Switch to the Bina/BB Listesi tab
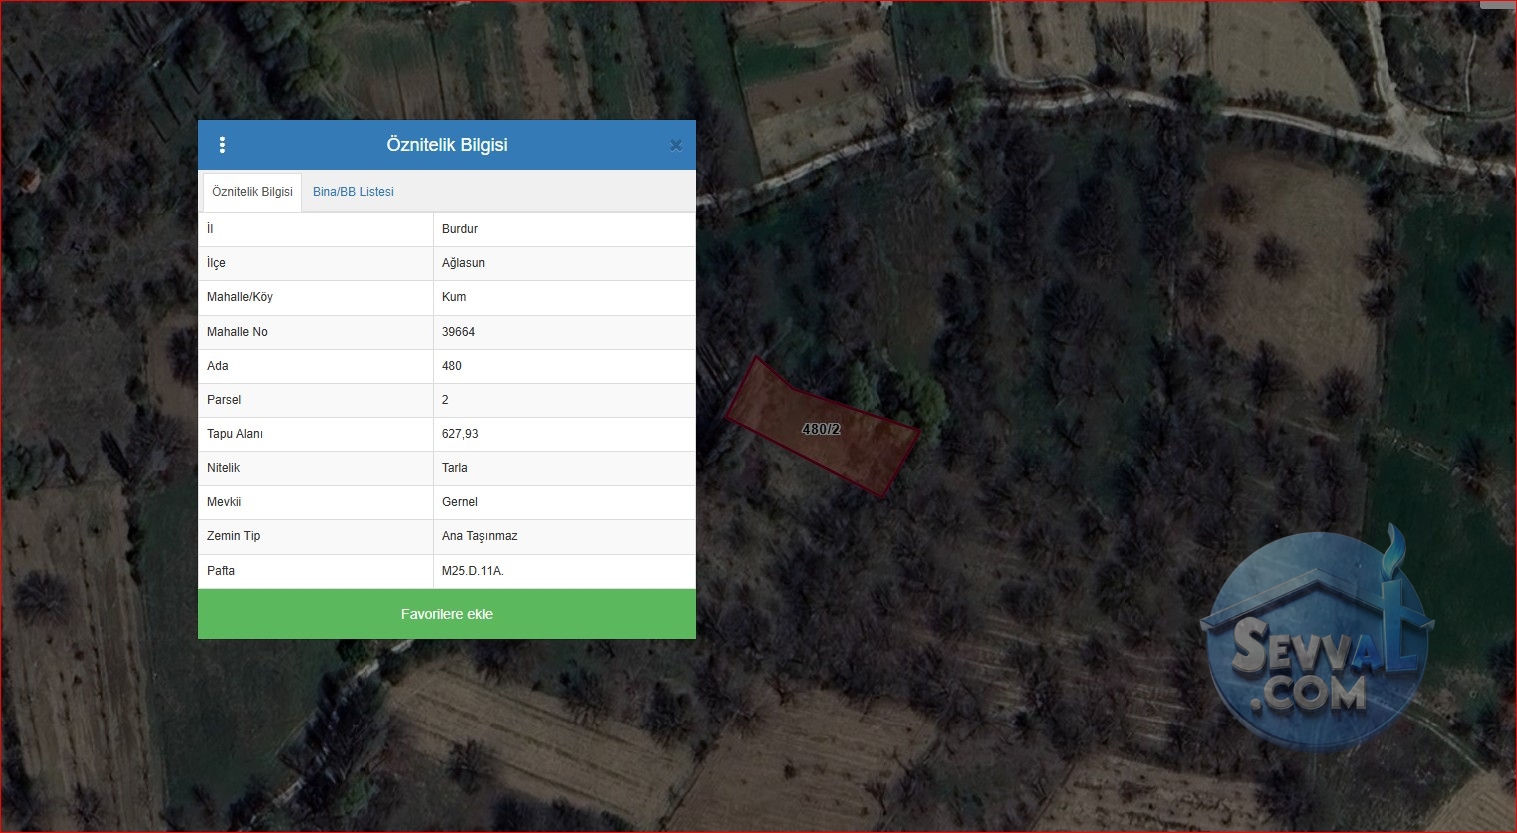Screen dimensions: 1517x833 pyautogui.click(x=353, y=192)
